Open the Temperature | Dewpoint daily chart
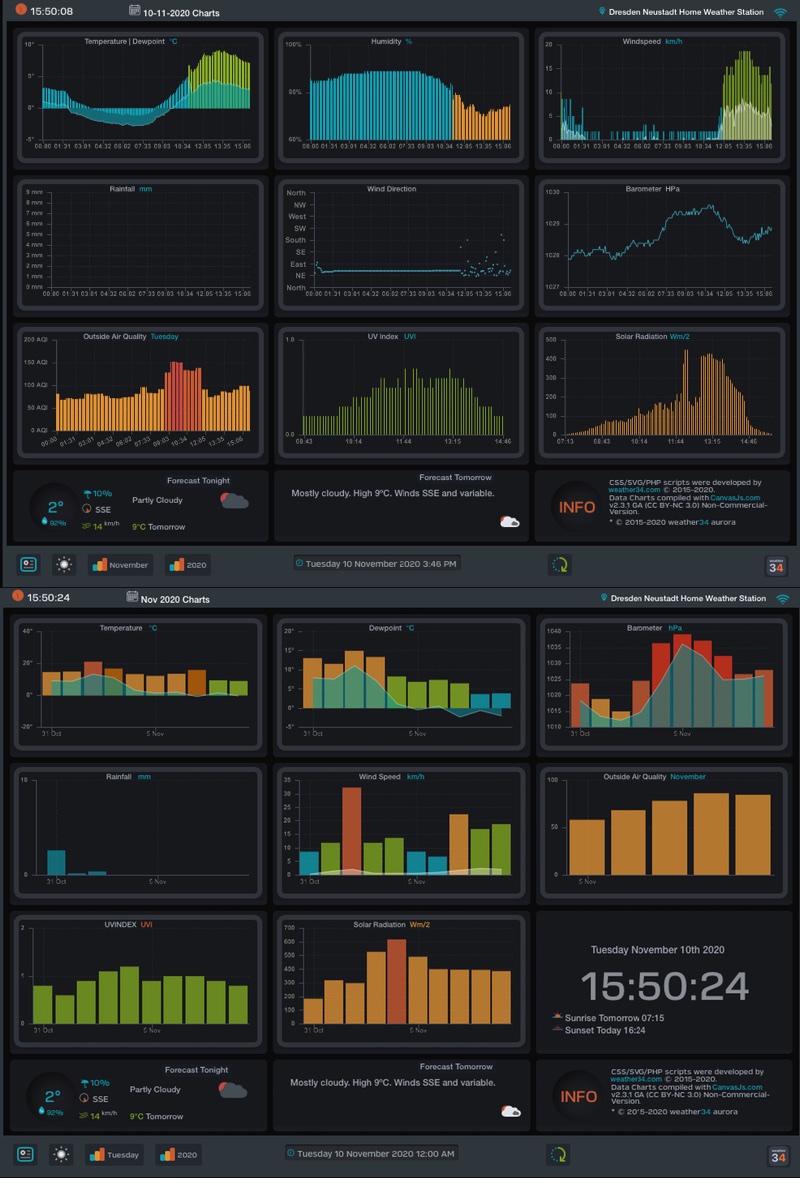Image resolution: width=800 pixels, height=1200 pixels. tap(140, 97)
